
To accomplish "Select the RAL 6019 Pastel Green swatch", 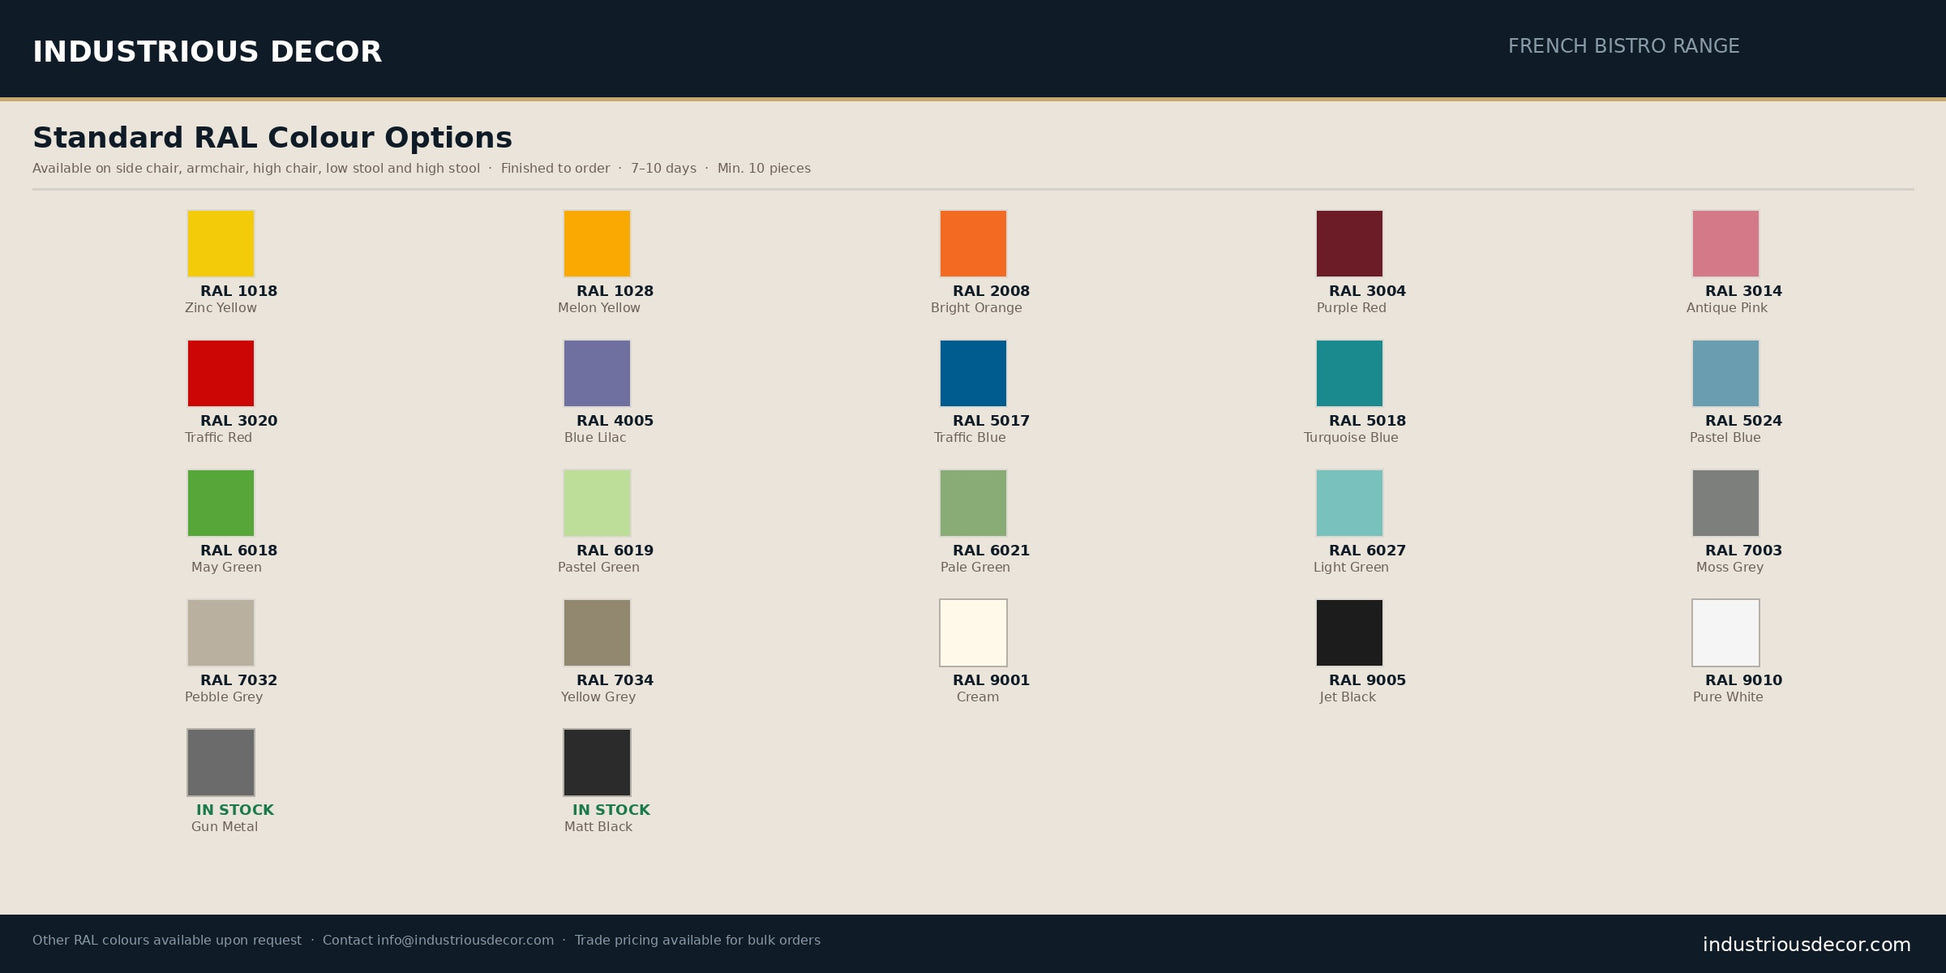I will click(597, 503).
